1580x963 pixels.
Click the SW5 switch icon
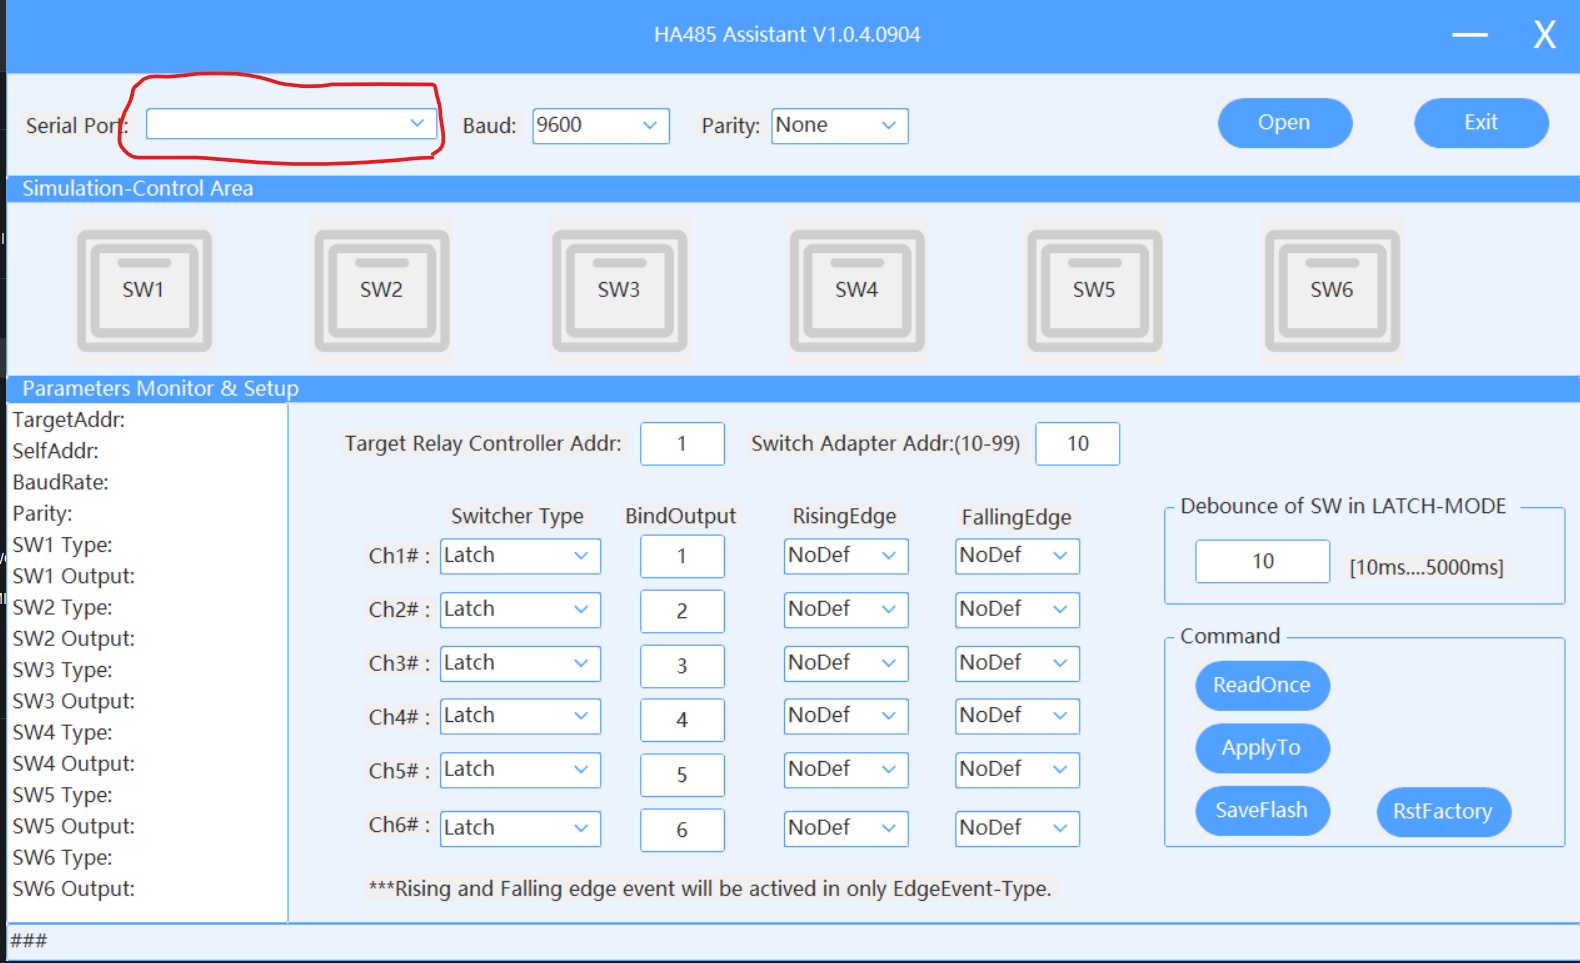1094,290
